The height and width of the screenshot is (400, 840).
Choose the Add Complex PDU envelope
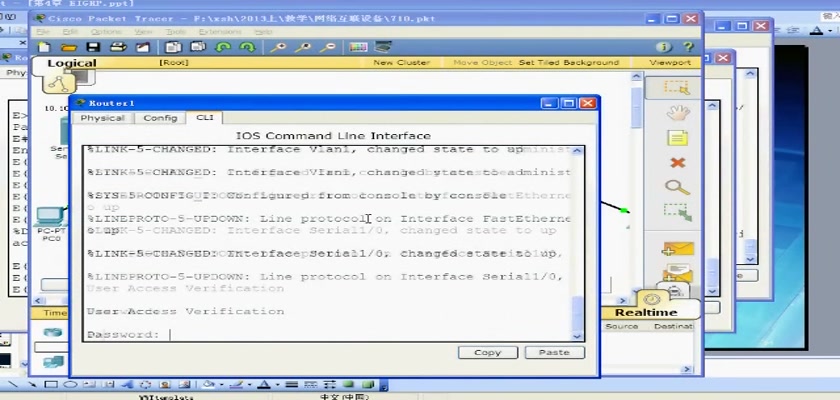(x=678, y=273)
